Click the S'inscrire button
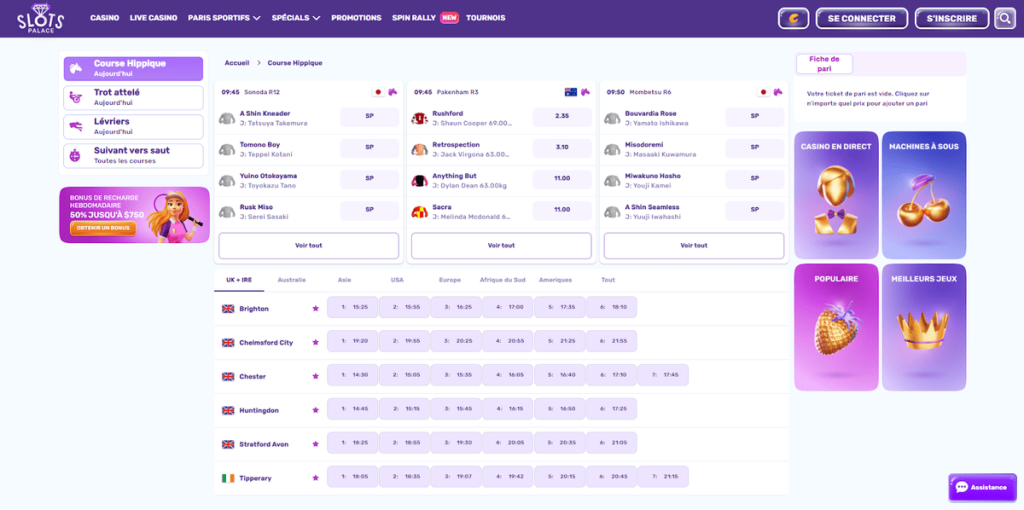 (x=952, y=18)
